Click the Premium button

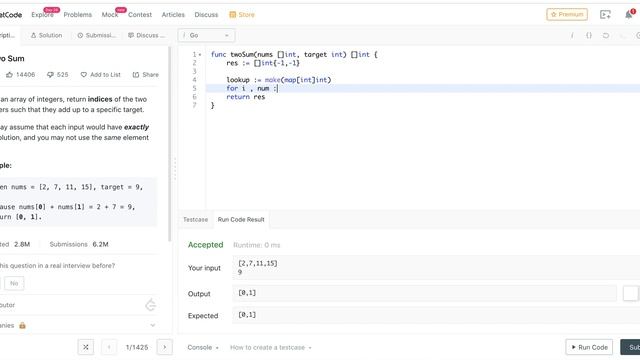click(x=567, y=15)
